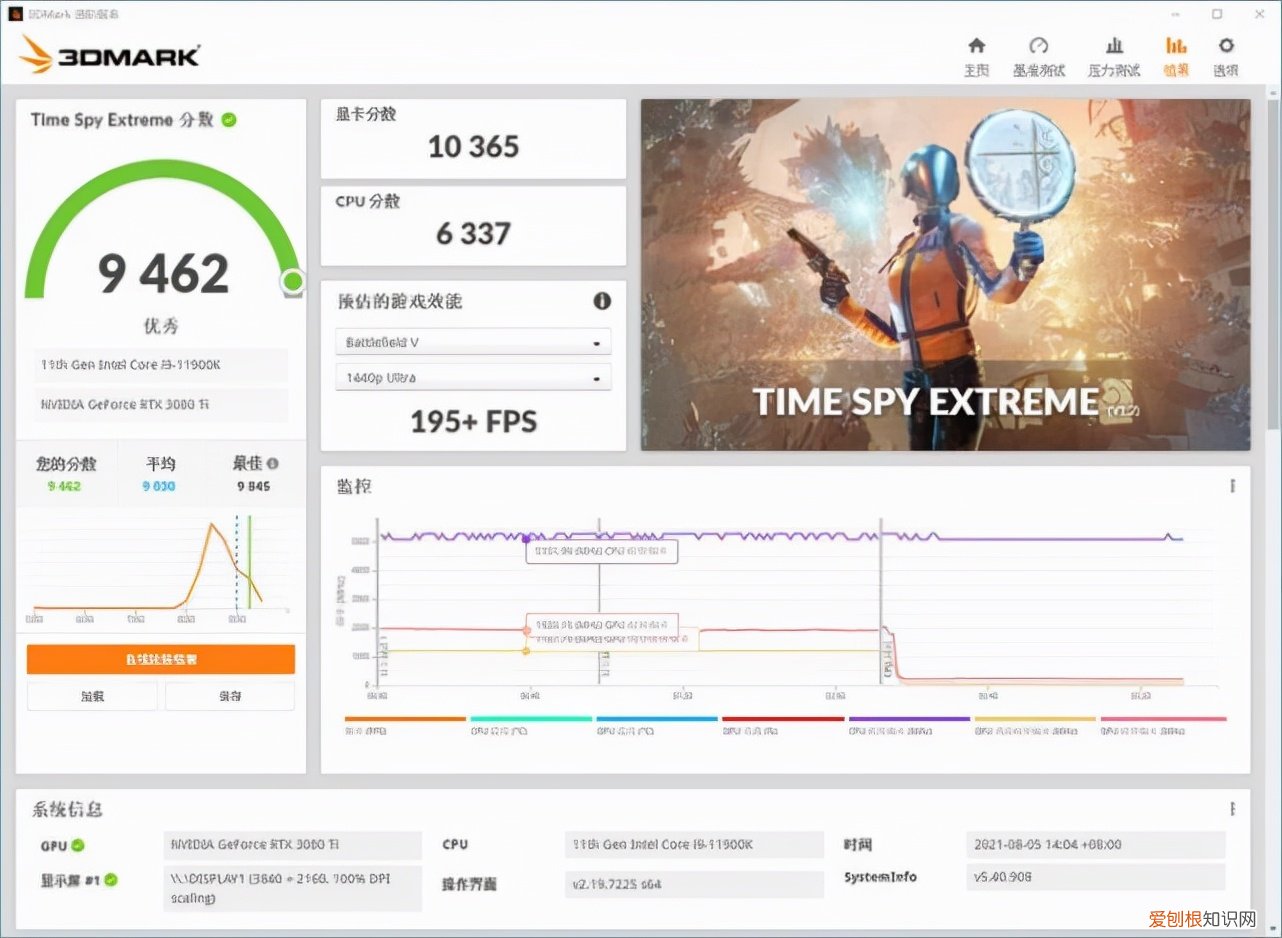The width and height of the screenshot is (1282, 938).
Task: Click the info icon next to estimated game performance
Action: pos(601,301)
